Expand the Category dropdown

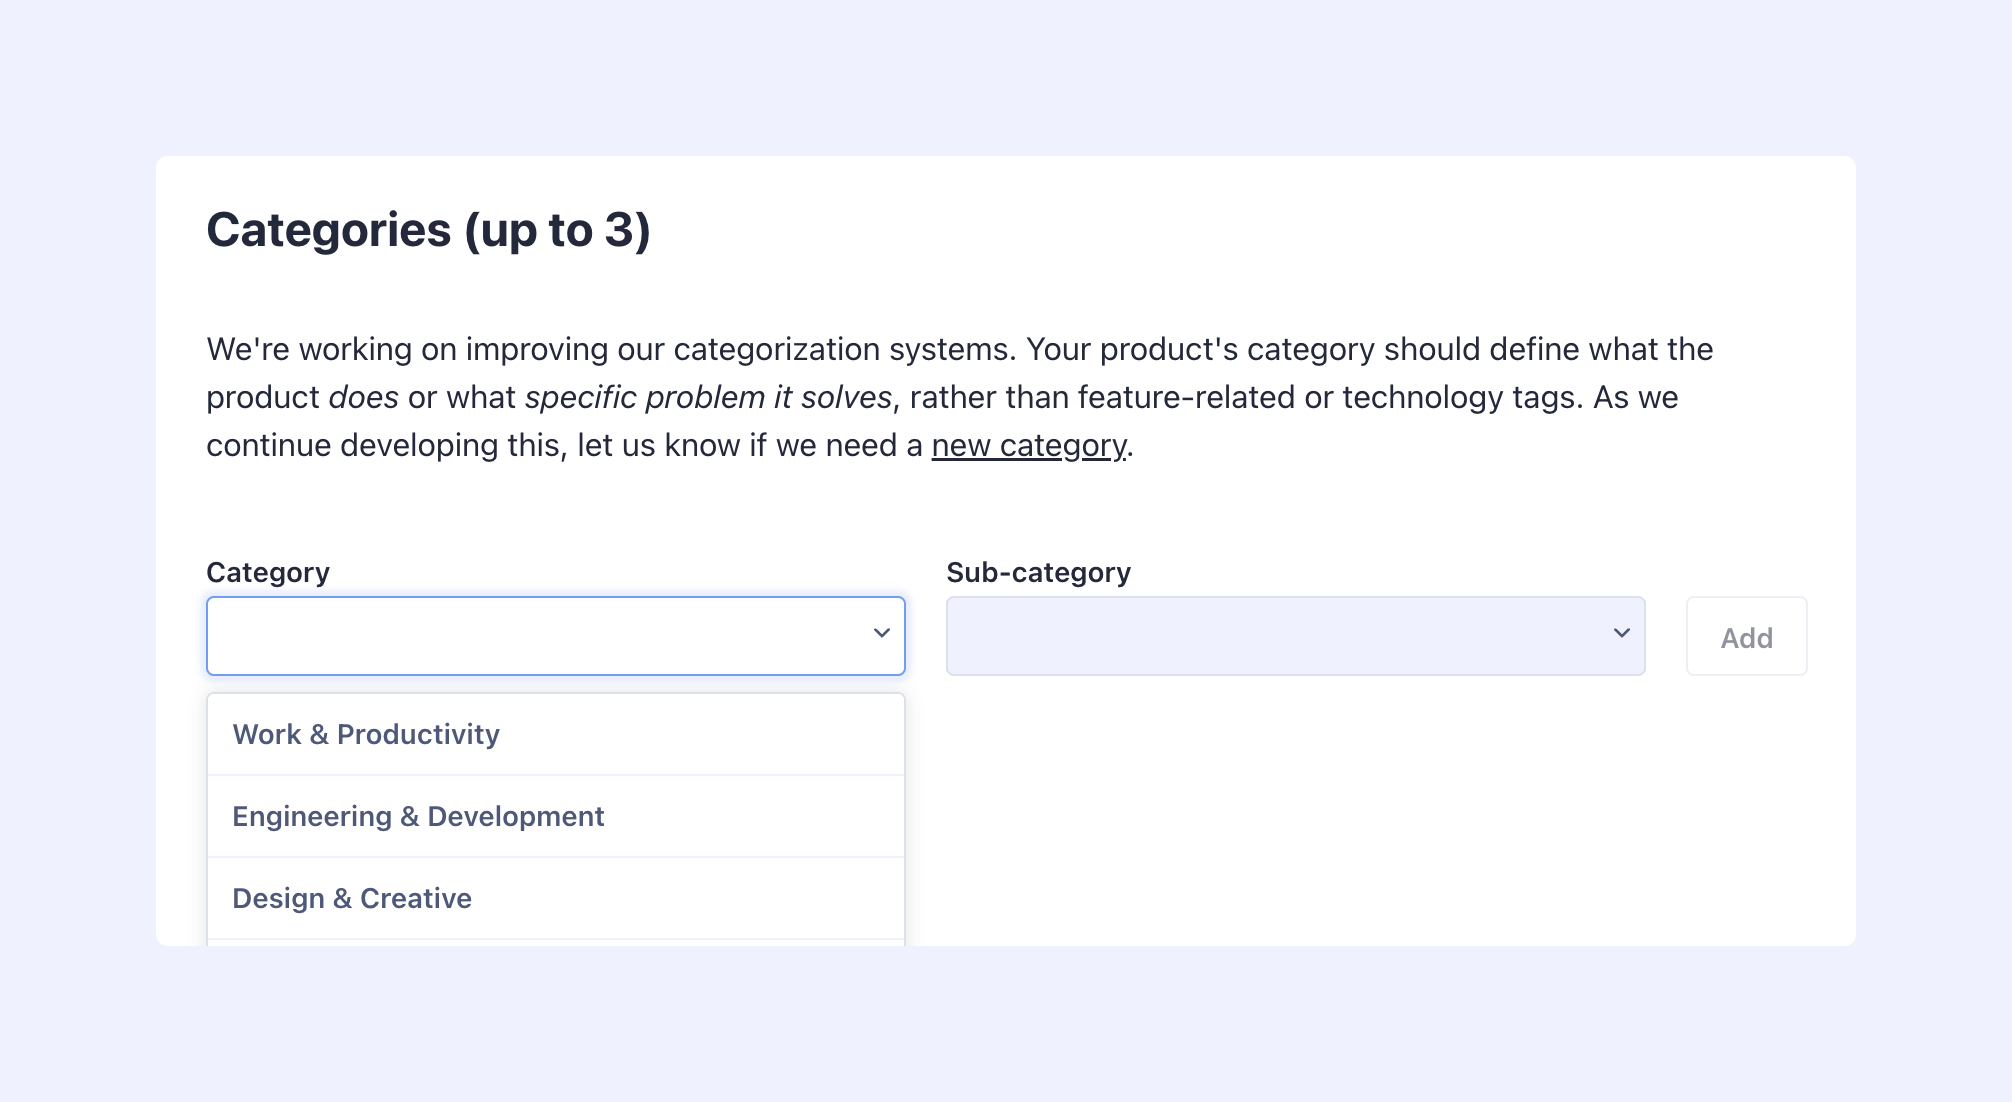(x=555, y=636)
